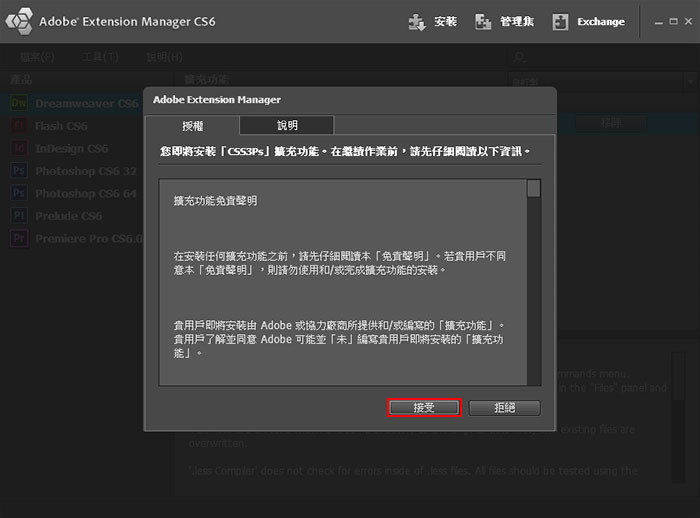This screenshot has width=700, height=518.
Task: Click the 擴充功能 column header
Action: pyautogui.click(x=207, y=79)
